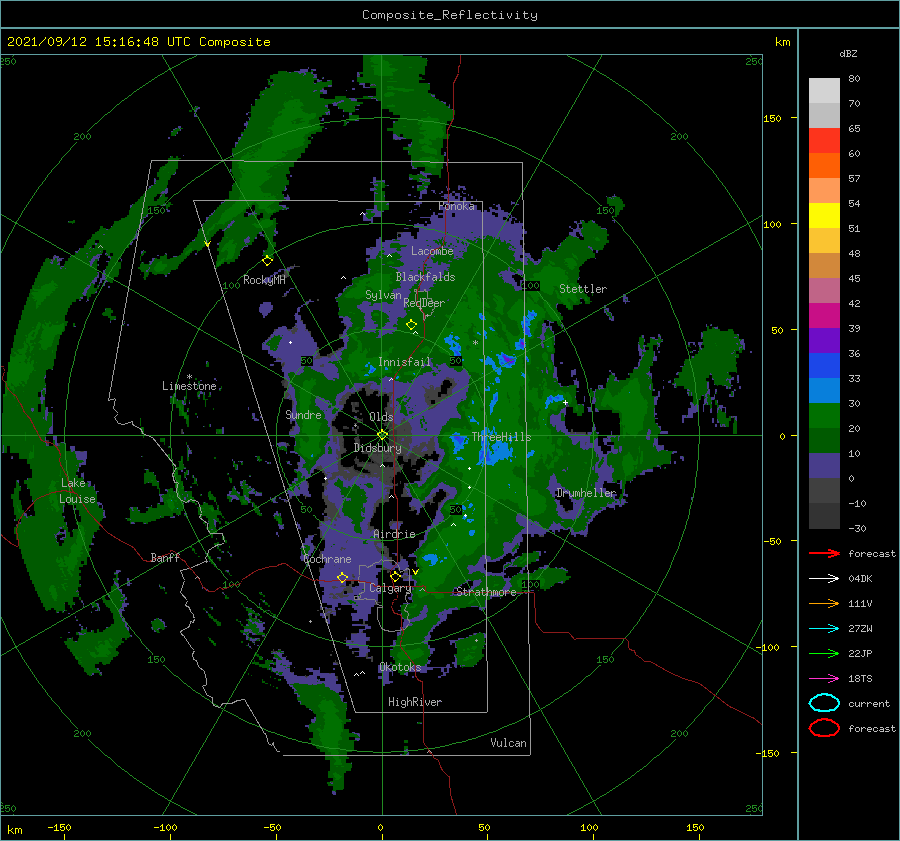This screenshot has width=900, height=841.
Task: Click the Strathmore label
Action: 486,592
